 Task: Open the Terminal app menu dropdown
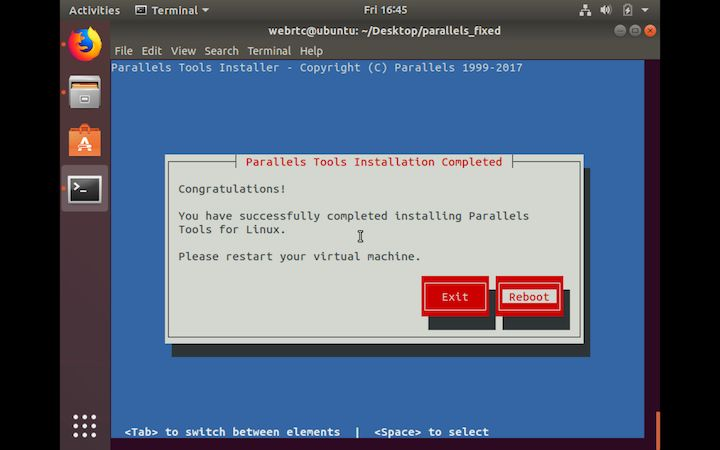click(172, 10)
